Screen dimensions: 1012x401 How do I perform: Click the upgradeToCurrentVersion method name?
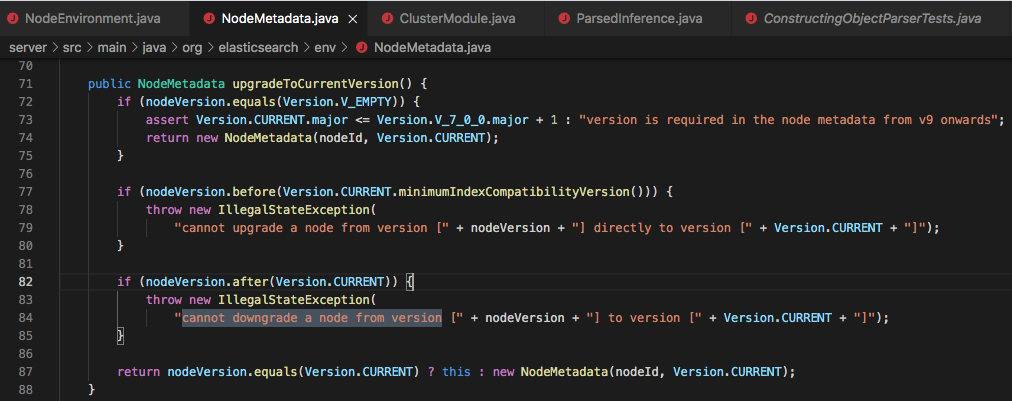click(x=316, y=84)
